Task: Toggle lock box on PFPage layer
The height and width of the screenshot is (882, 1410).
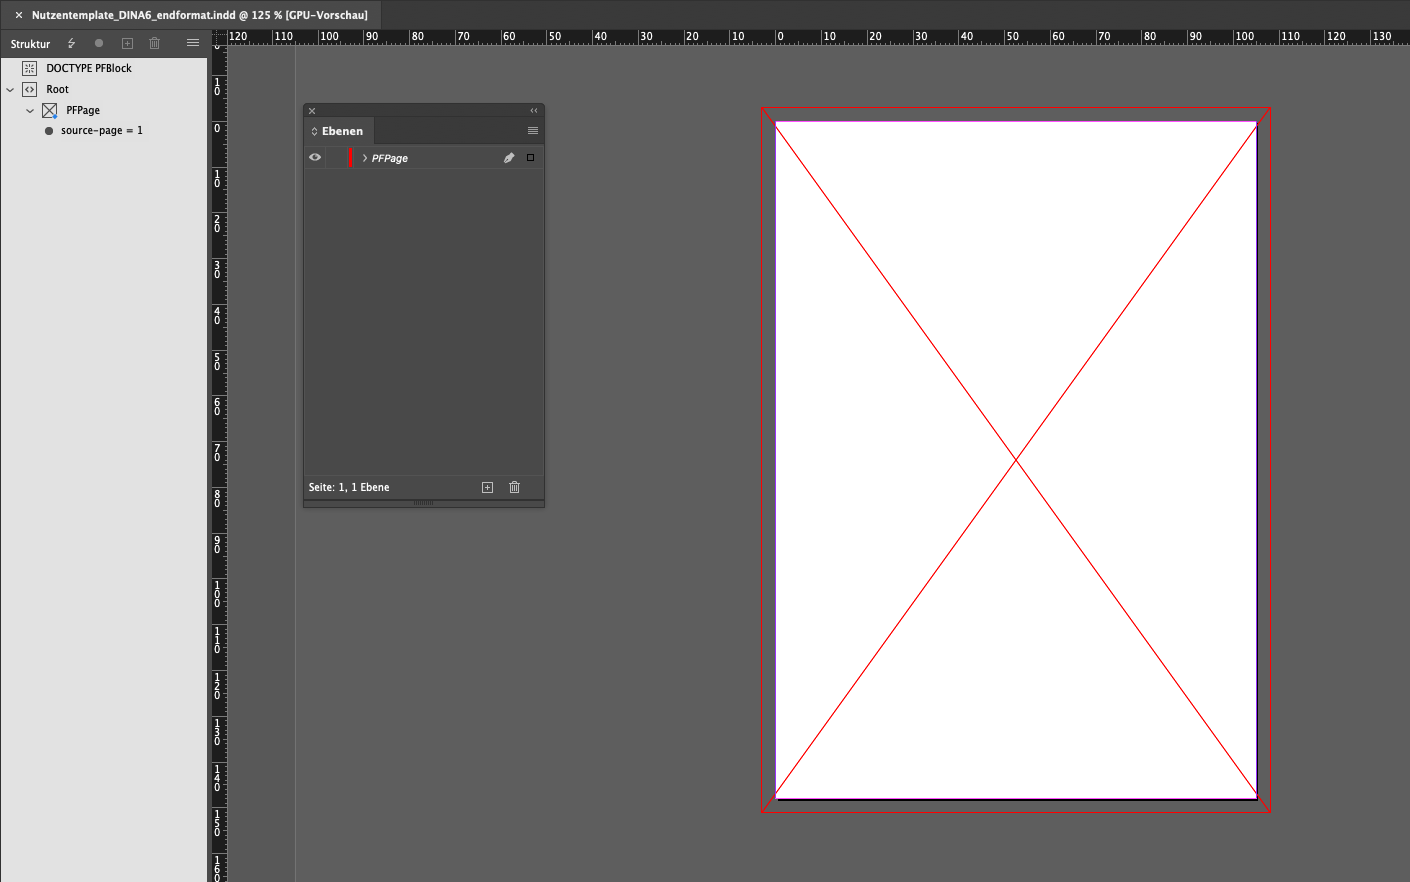Action: (335, 158)
